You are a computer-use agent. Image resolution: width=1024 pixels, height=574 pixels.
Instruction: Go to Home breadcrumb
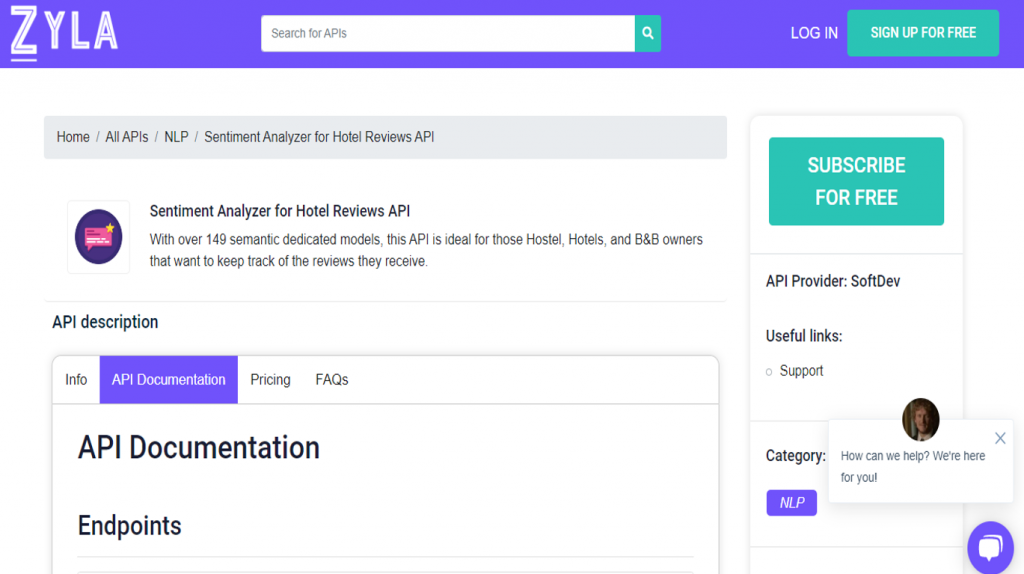(x=72, y=137)
